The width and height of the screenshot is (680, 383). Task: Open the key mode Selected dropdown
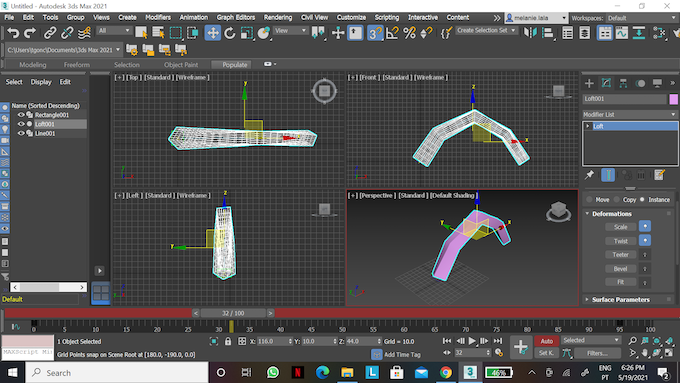pos(591,340)
